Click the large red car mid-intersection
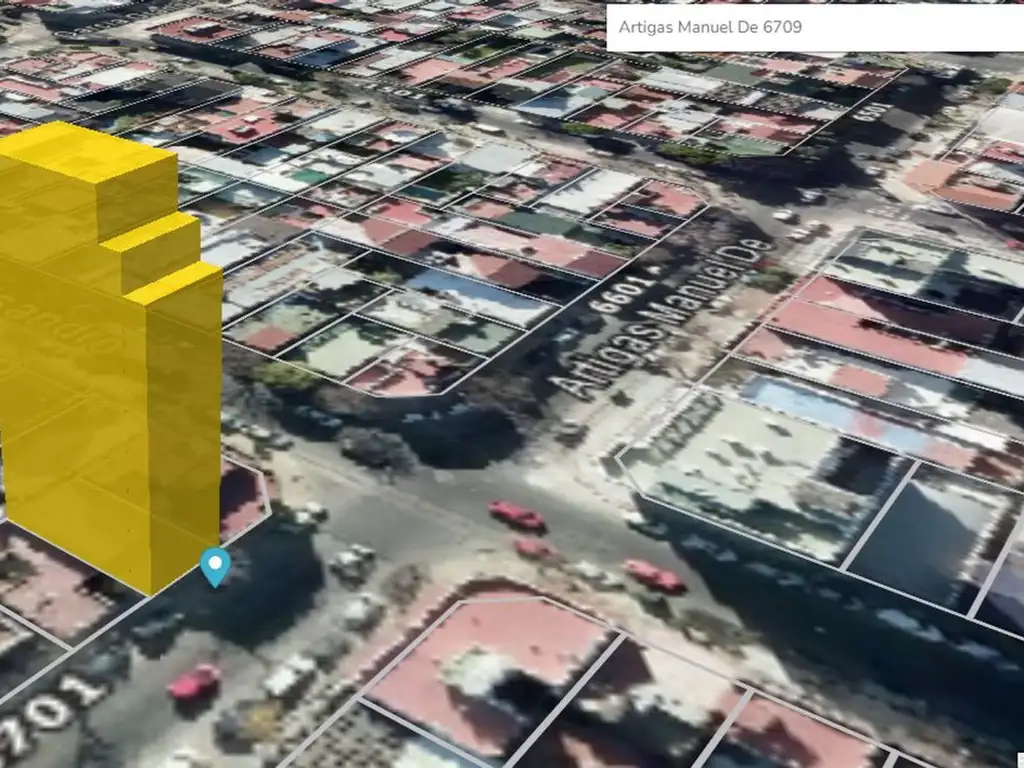This screenshot has width=1024, height=768. (517, 515)
